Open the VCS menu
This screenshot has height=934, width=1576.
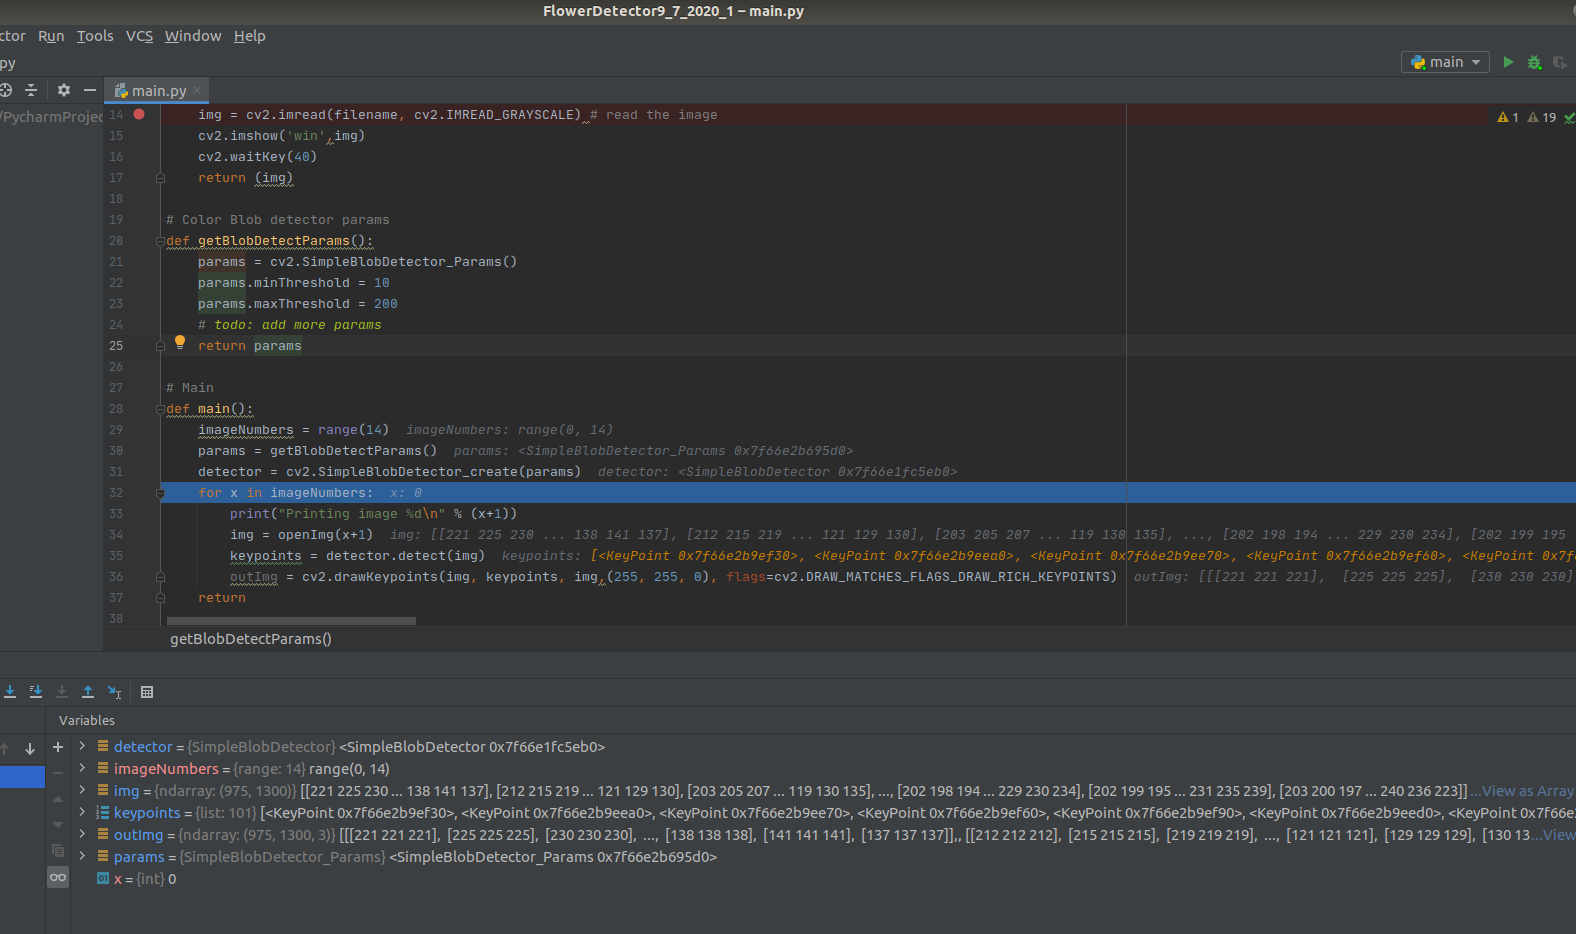pyautogui.click(x=139, y=36)
